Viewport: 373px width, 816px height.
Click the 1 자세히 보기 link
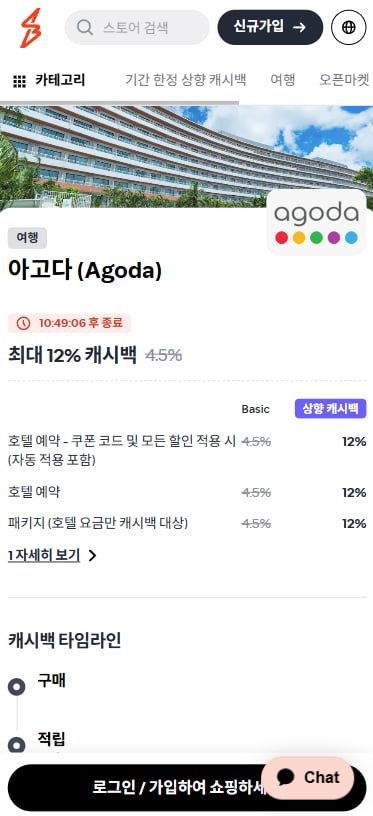[x=44, y=556]
